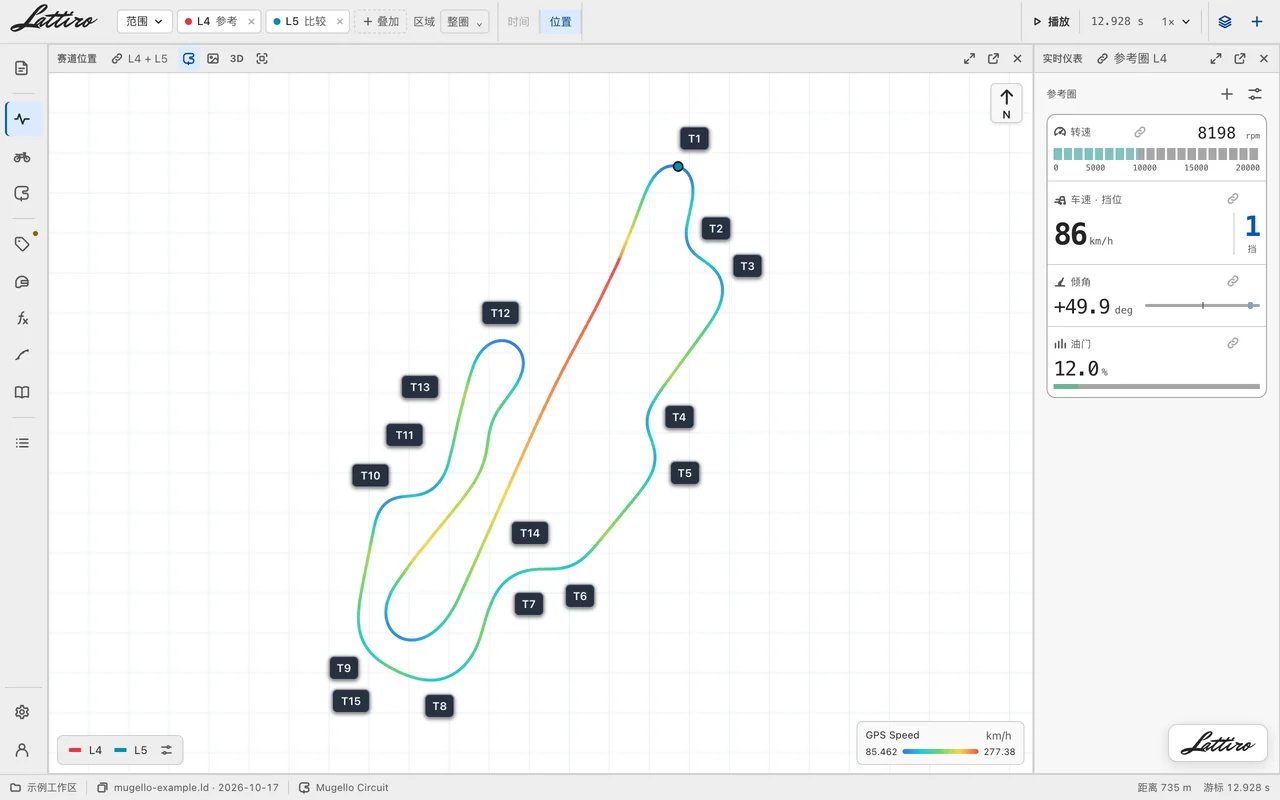Click the L4 + L5 link label
Viewport: 1280px width, 800px height.
click(x=140, y=59)
